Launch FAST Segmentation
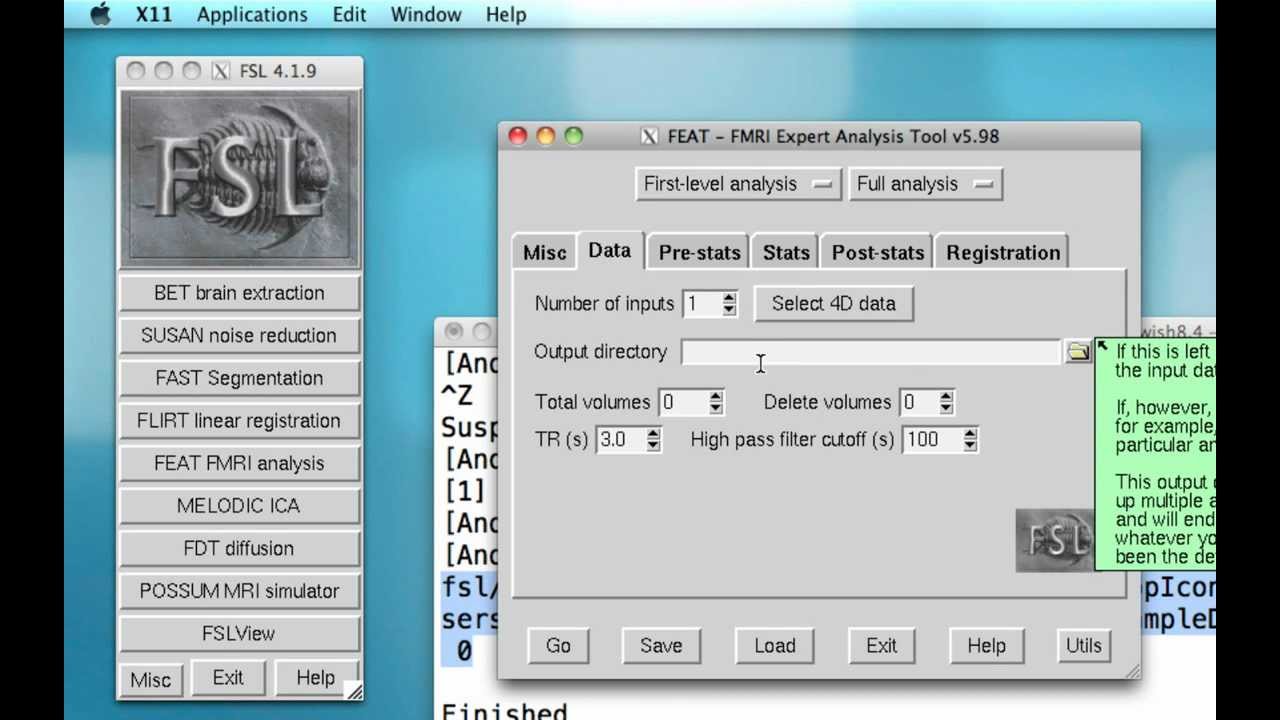The width and height of the screenshot is (1280, 720). coord(239,378)
